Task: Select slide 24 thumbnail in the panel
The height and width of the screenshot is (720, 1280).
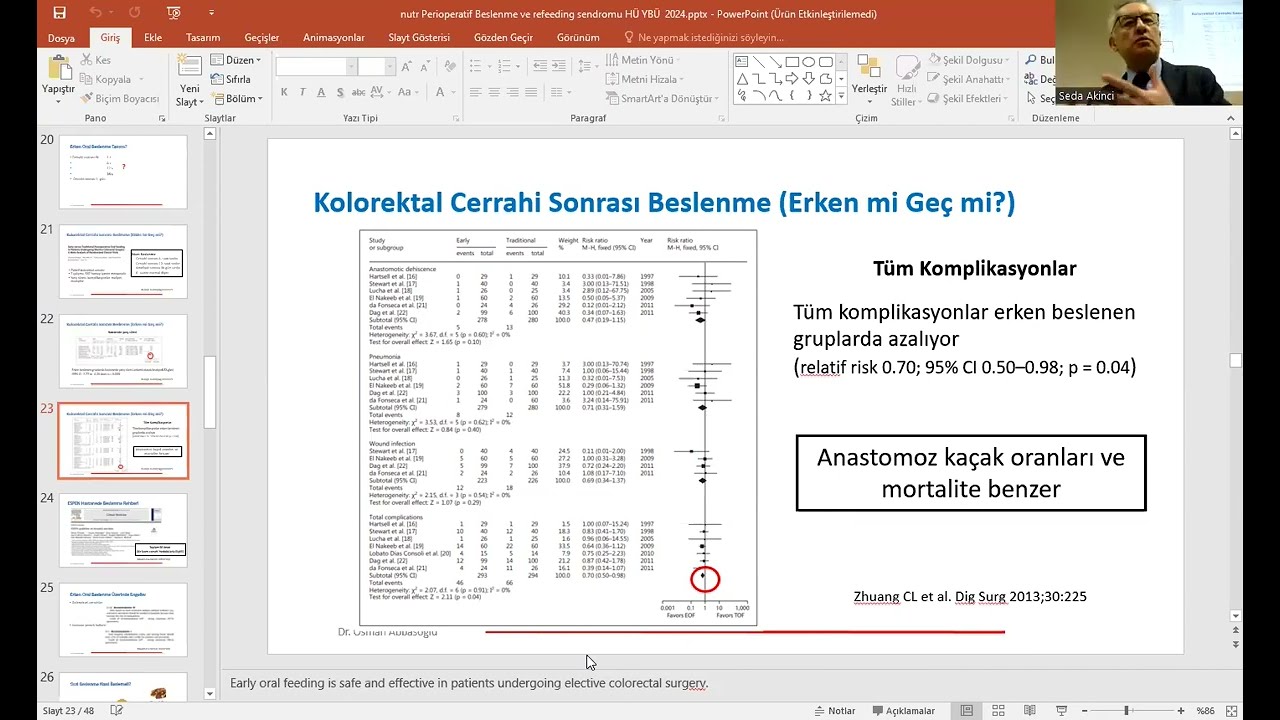Action: pos(123,530)
